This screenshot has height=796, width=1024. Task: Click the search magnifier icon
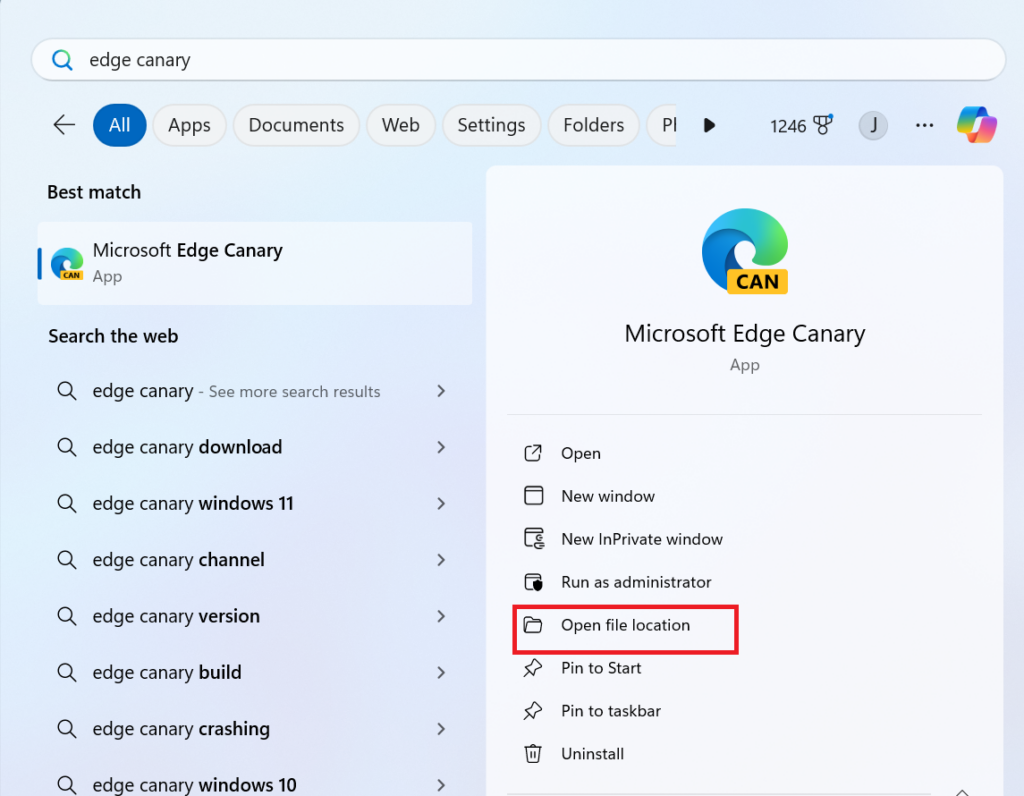(62, 59)
